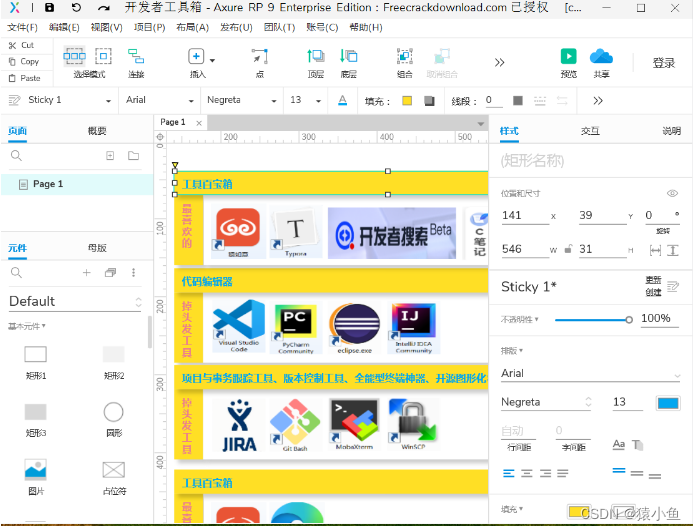This screenshot has width=696, height=530.
Task: Click the Preview (预览) play button
Action: [x=568, y=61]
